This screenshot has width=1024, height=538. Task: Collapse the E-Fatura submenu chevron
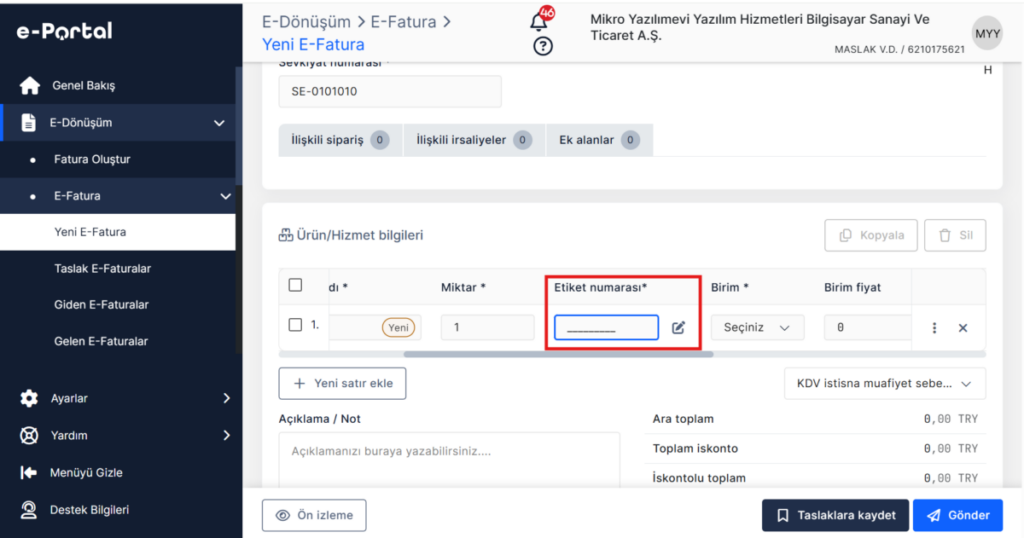click(x=225, y=196)
